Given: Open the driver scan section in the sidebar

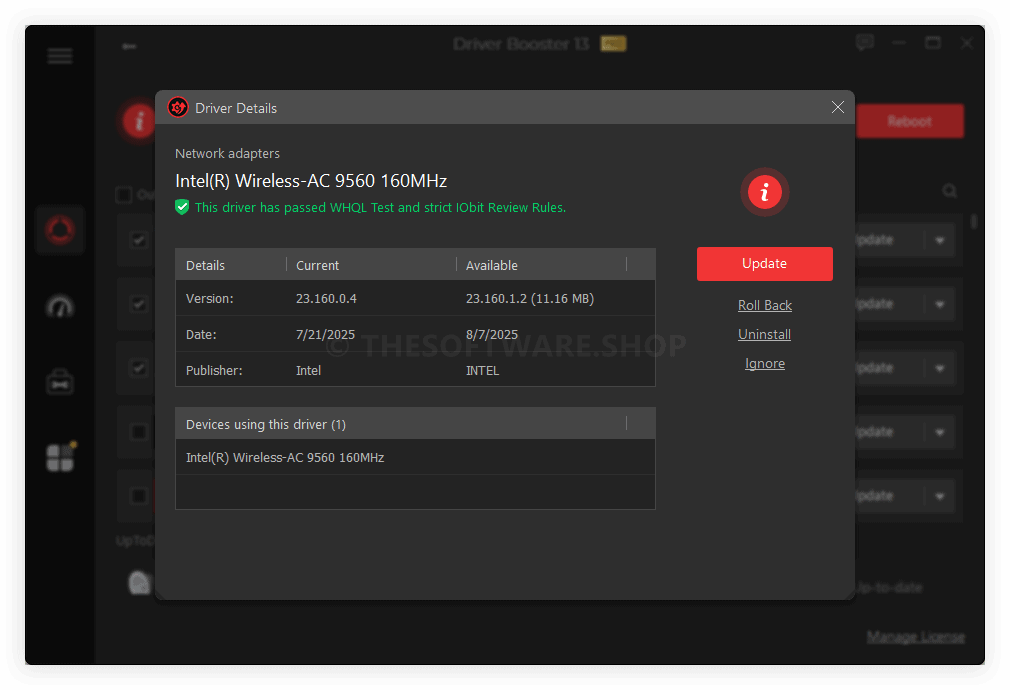Looking at the screenshot, I should pyautogui.click(x=60, y=230).
